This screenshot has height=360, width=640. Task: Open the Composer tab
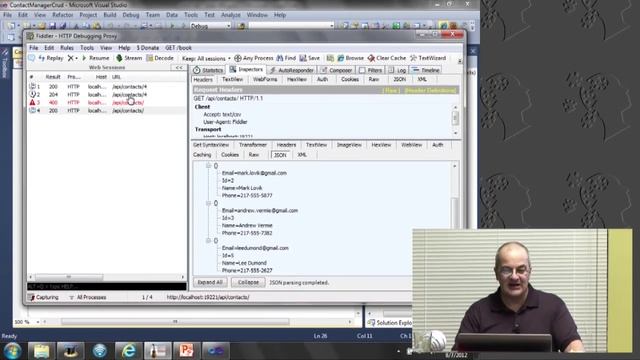tap(336, 70)
